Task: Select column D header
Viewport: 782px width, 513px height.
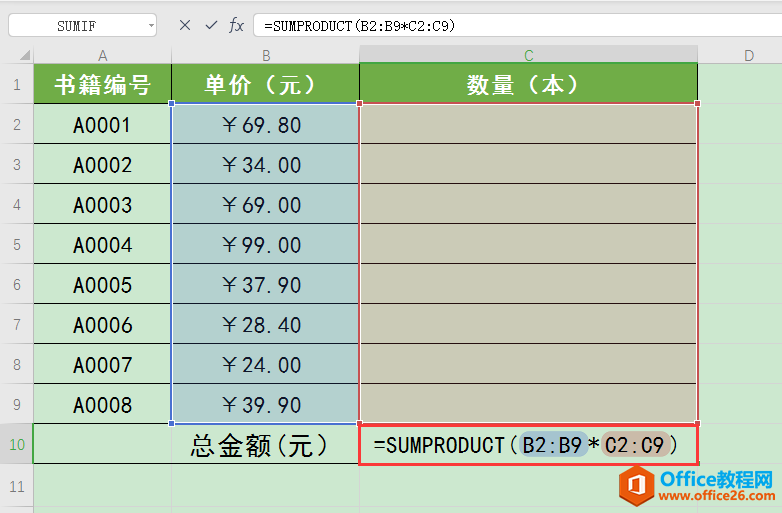Action: (749, 55)
